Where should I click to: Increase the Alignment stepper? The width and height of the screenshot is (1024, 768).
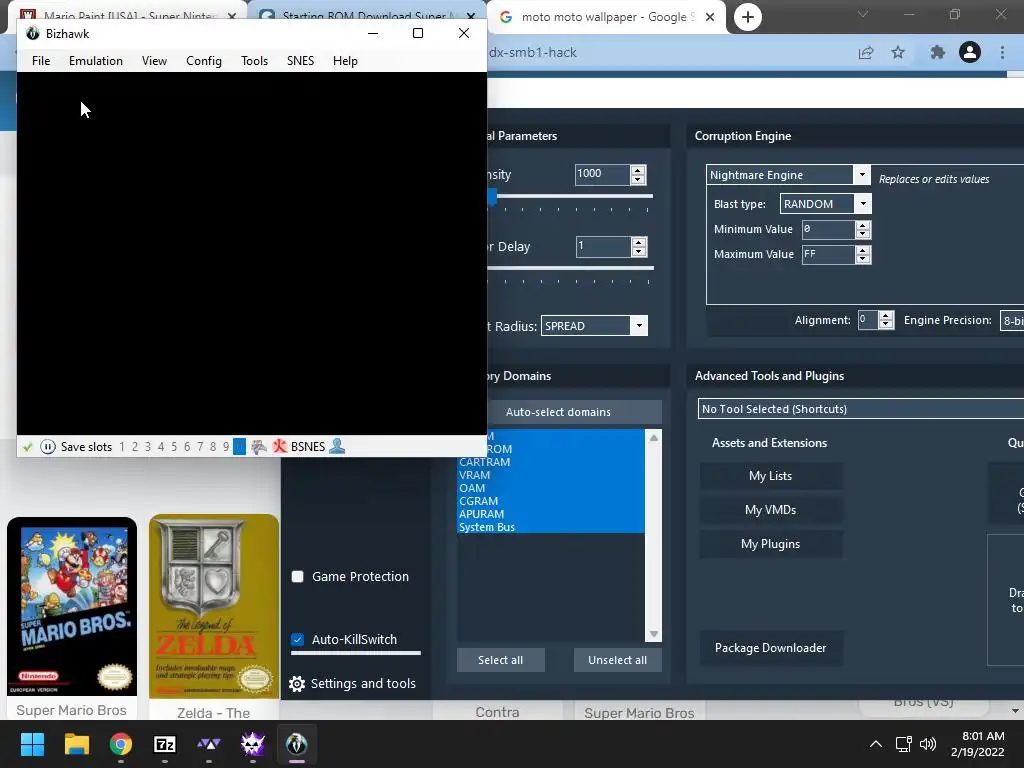tap(886, 315)
